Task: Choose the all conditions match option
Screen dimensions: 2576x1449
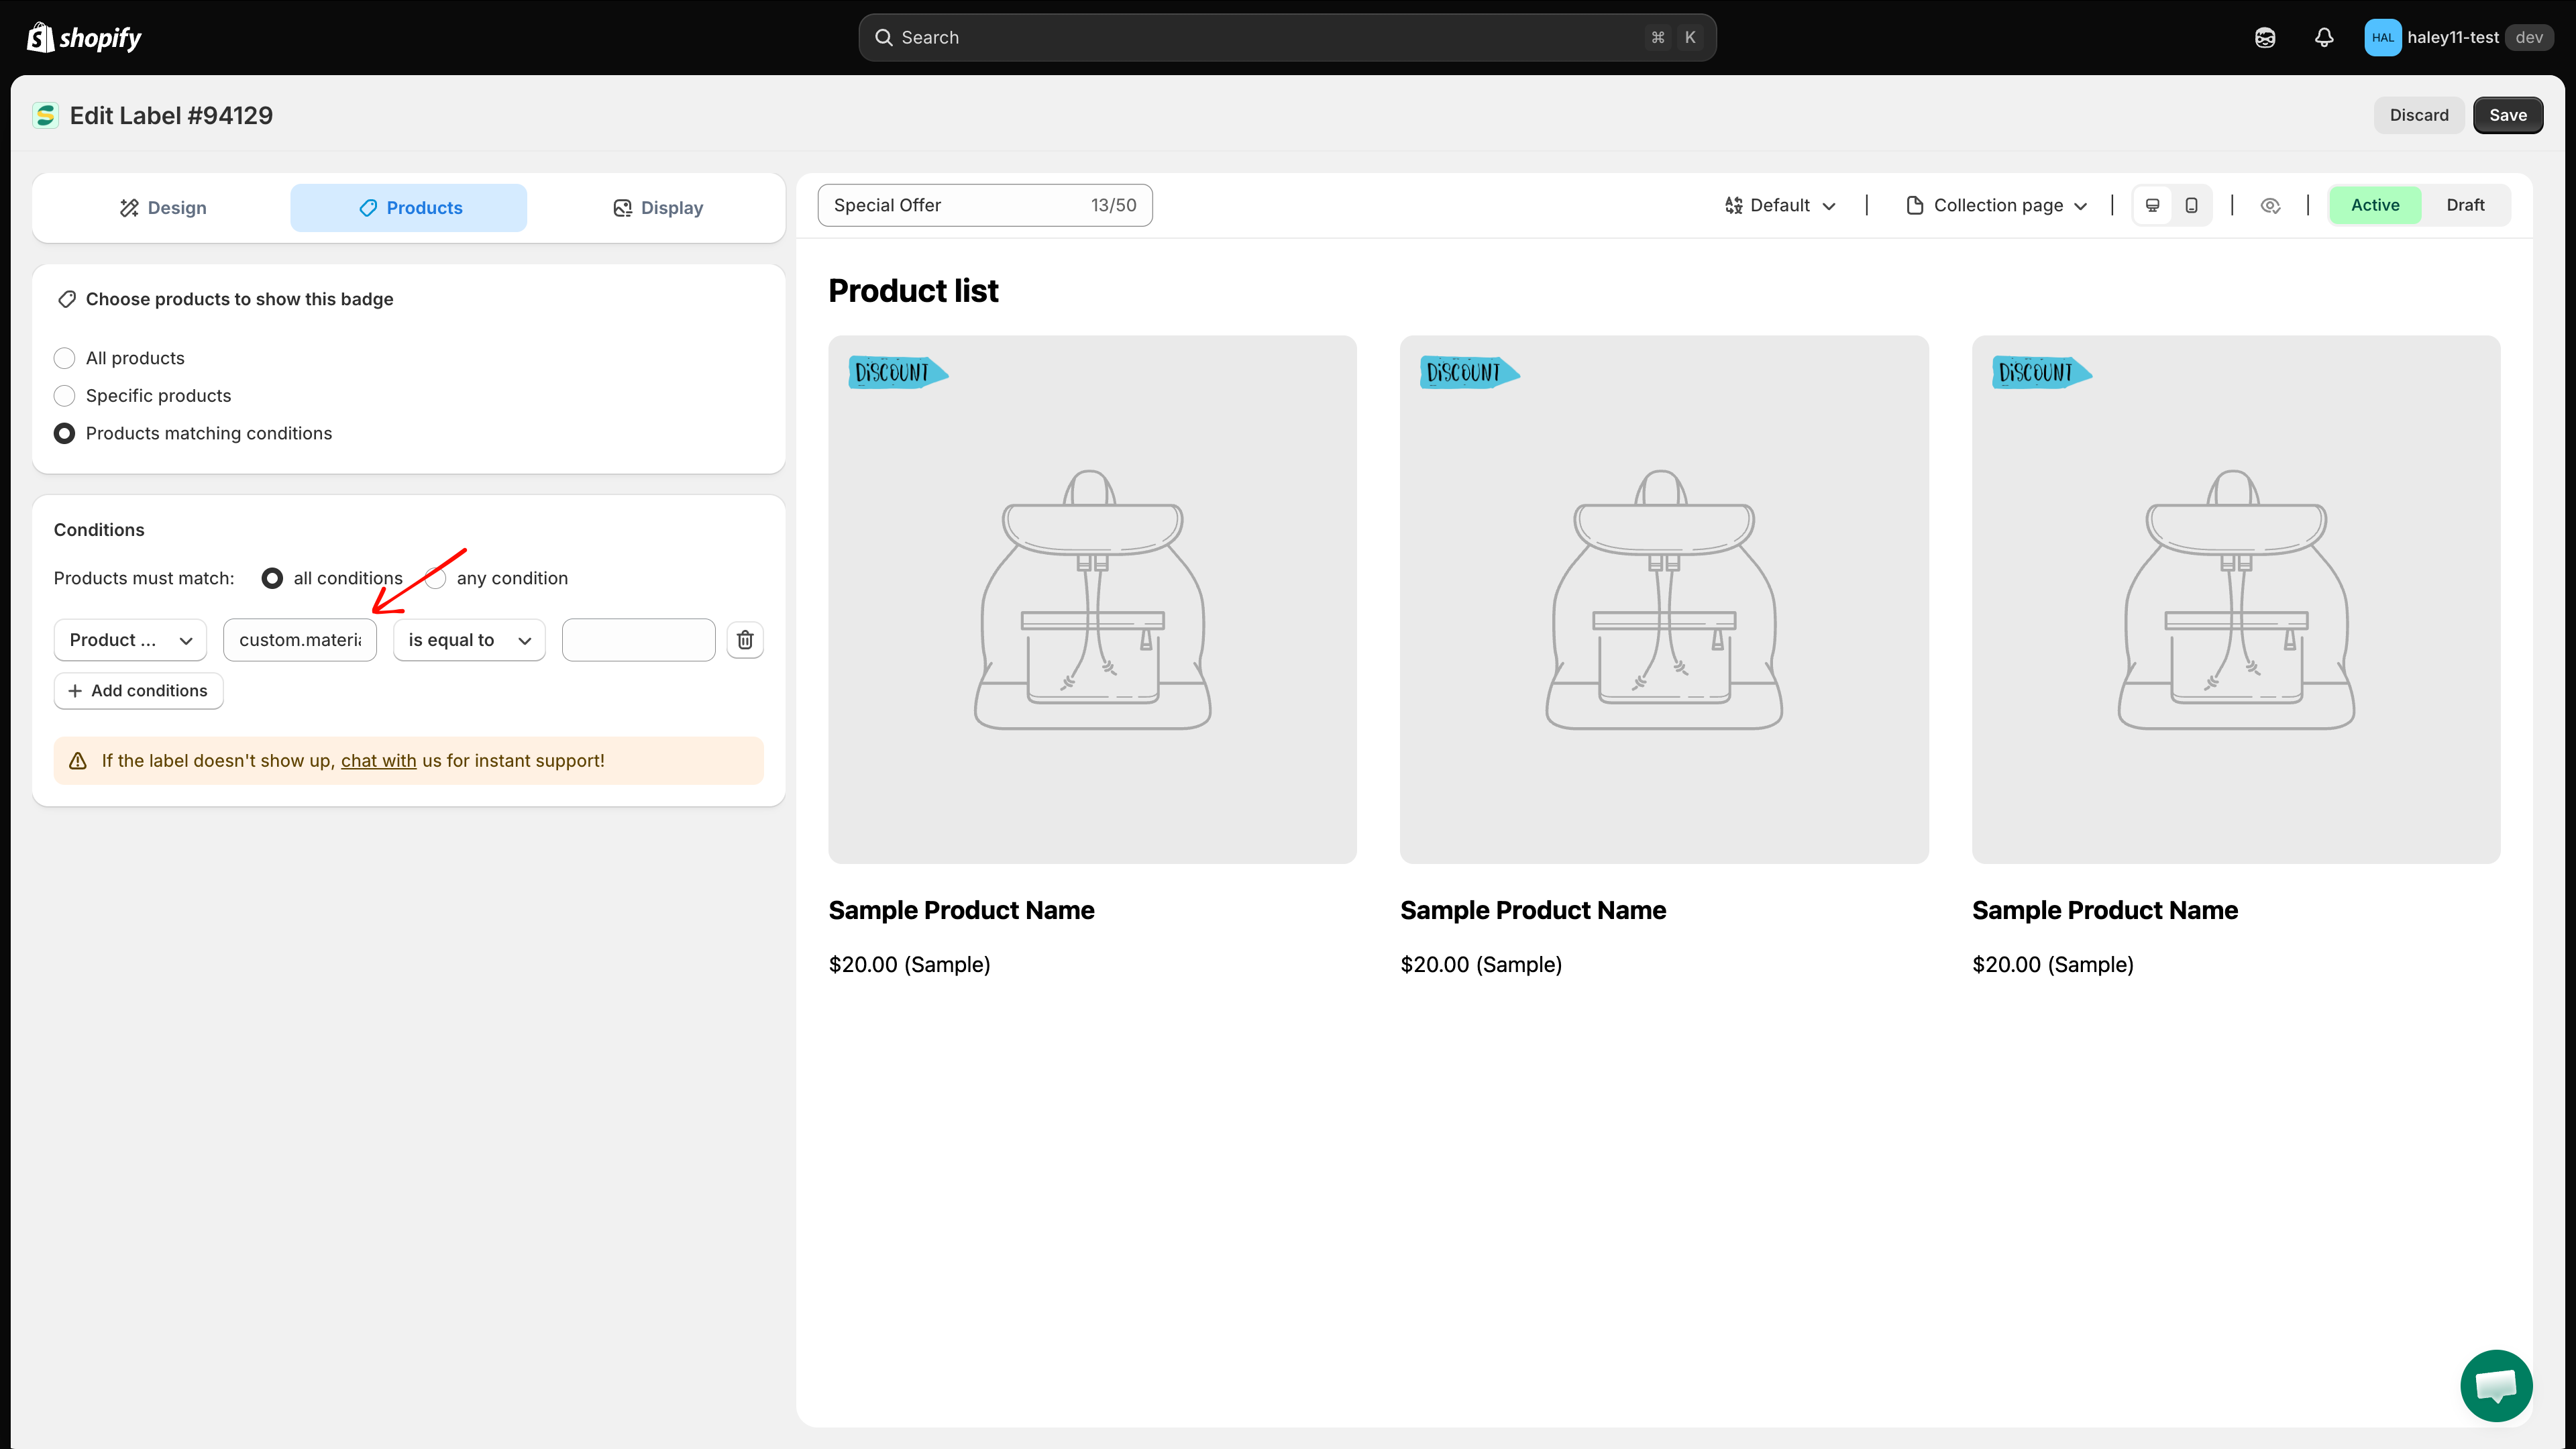Action: click(x=272, y=578)
